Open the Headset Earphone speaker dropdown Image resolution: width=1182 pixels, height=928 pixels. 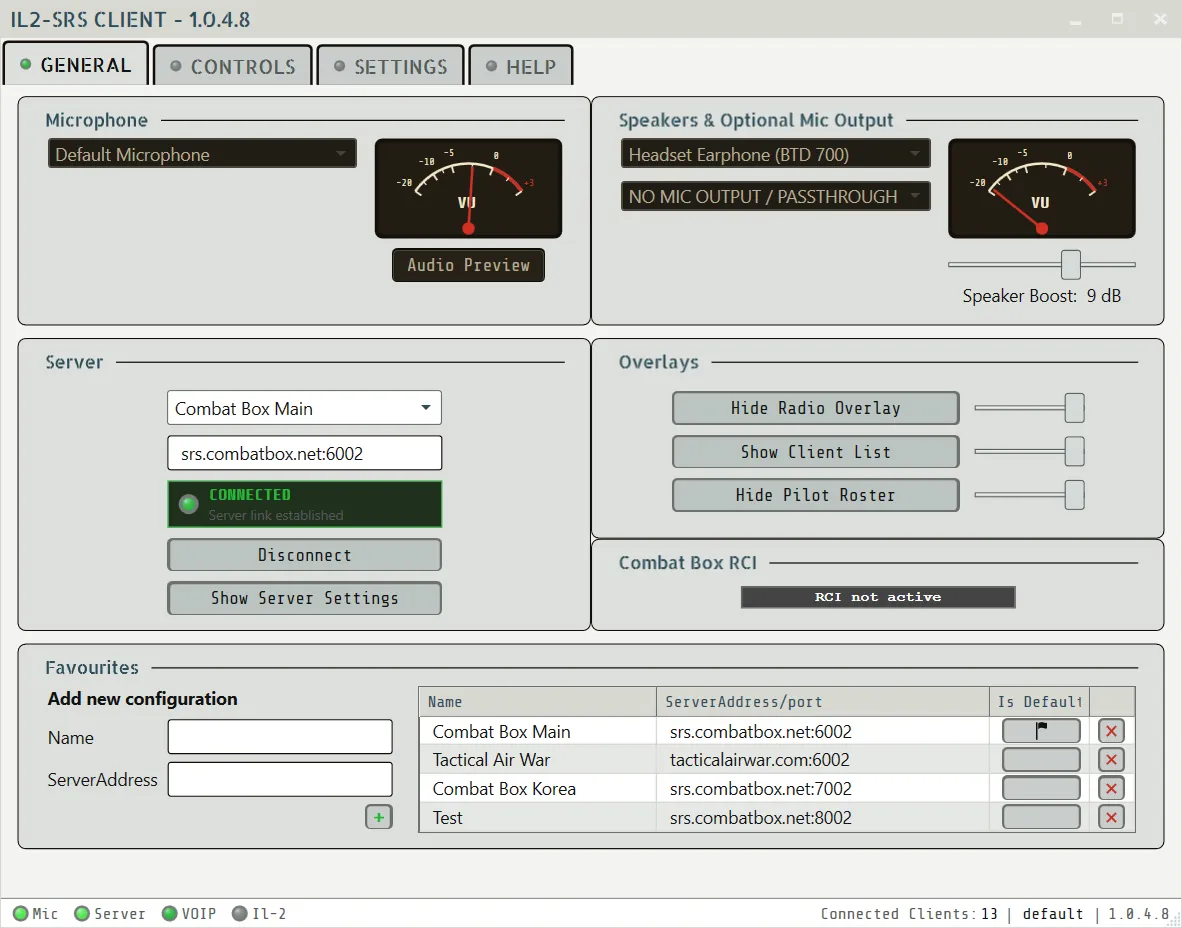click(x=776, y=154)
